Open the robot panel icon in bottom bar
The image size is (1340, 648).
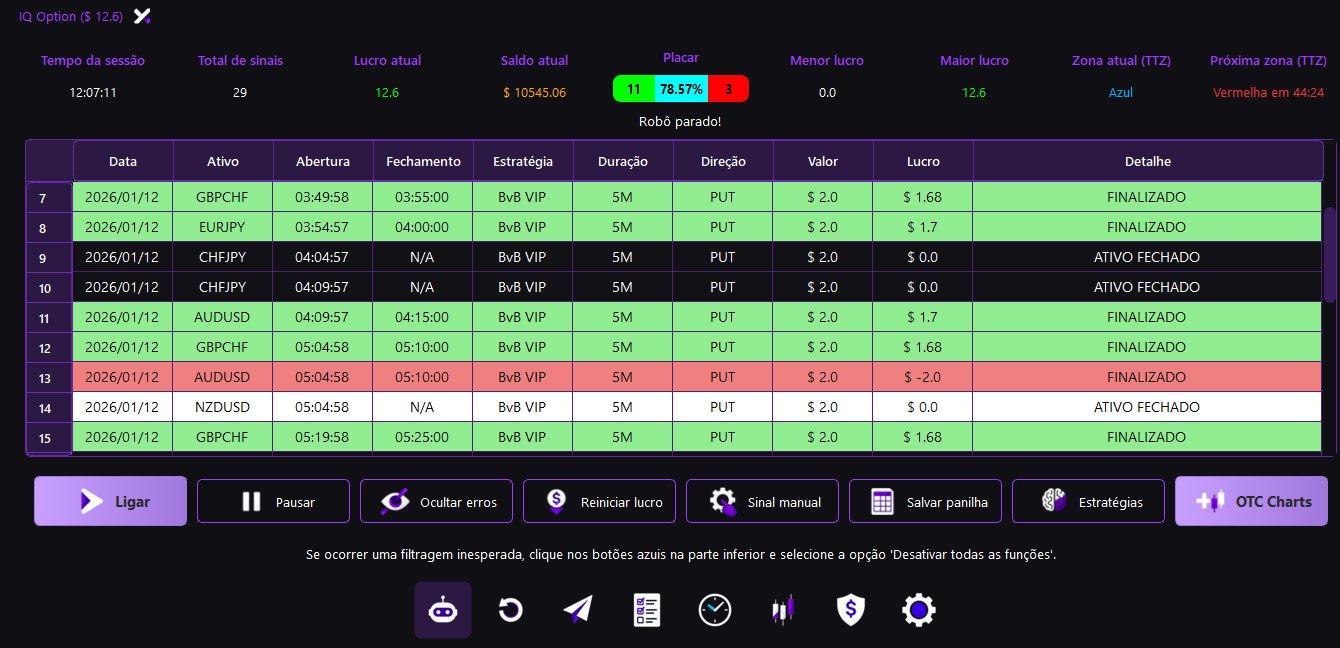tap(442, 609)
